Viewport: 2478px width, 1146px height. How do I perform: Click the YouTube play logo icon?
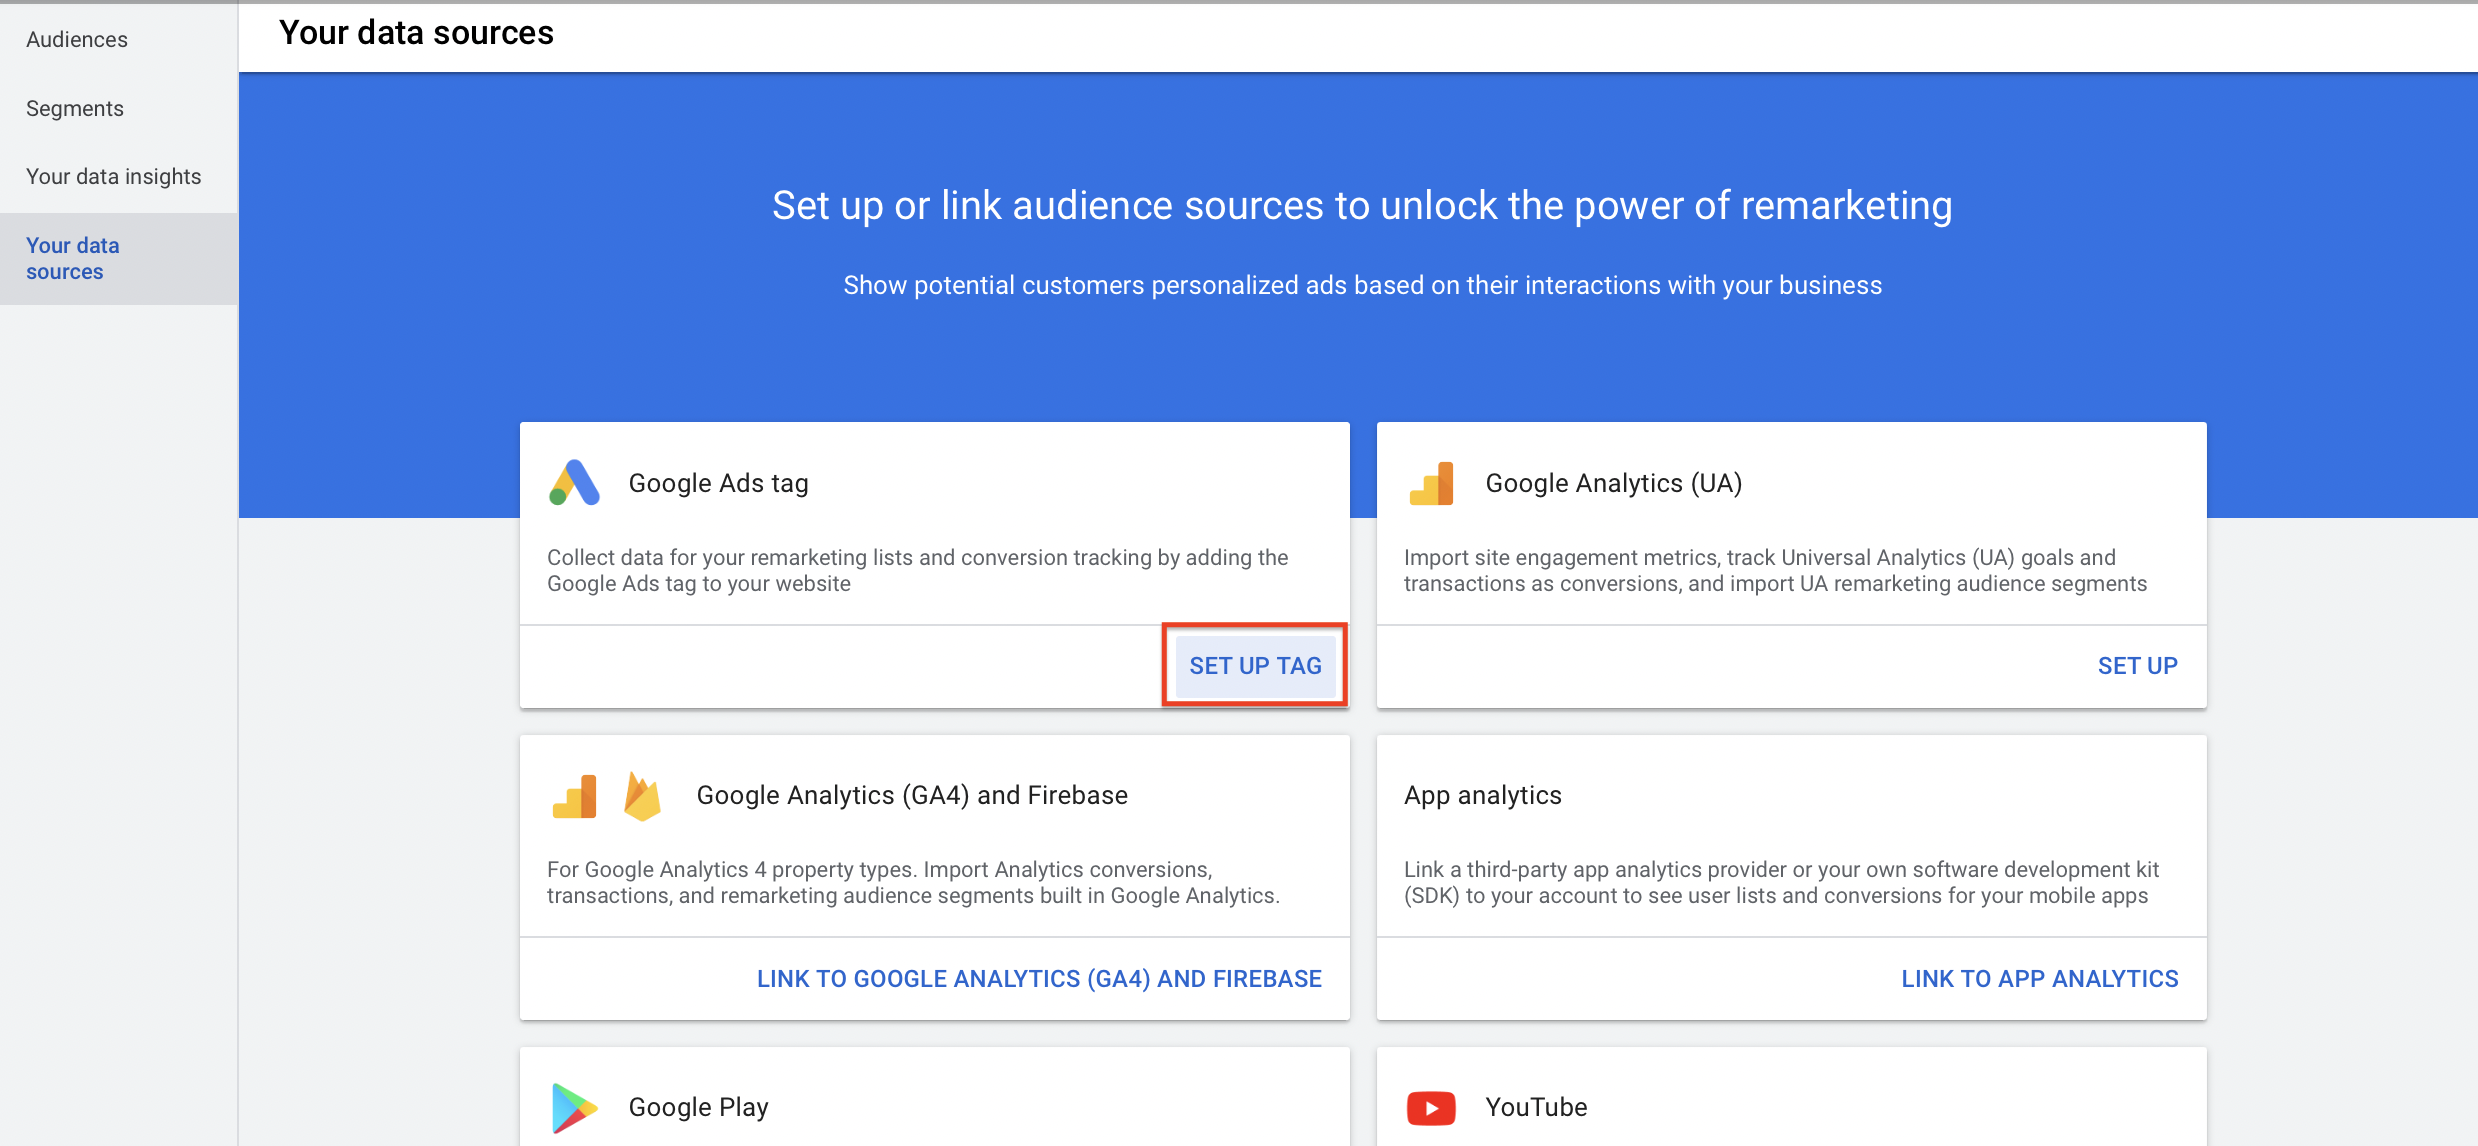click(1431, 1108)
